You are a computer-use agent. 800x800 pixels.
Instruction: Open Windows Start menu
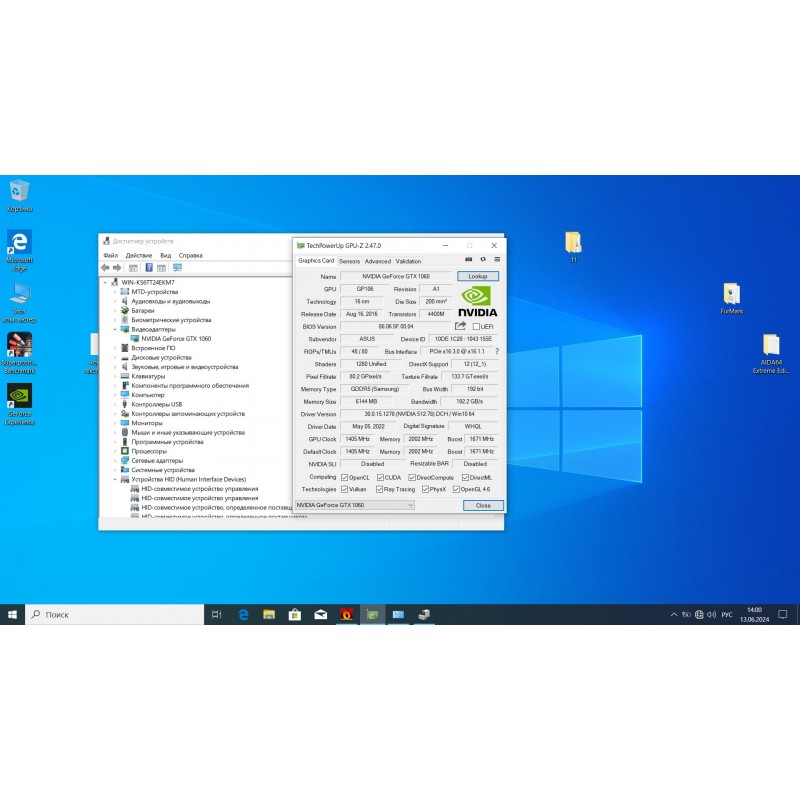click(x=12, y=615)
